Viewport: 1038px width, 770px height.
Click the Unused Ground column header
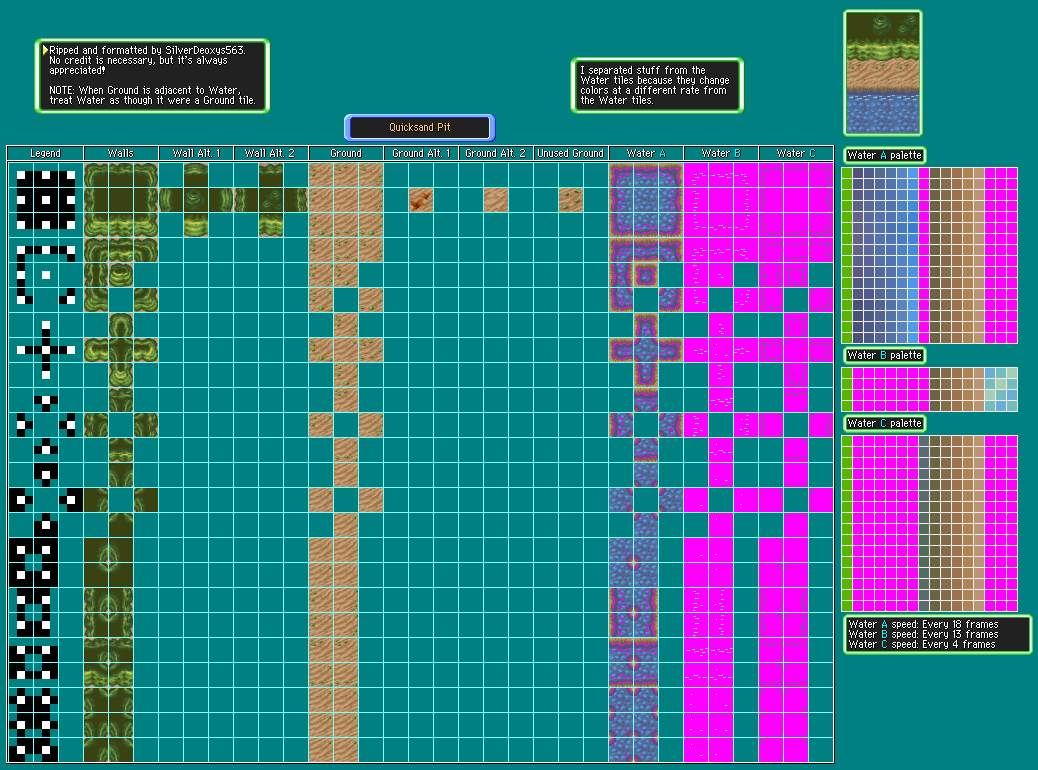pos(571,153)
